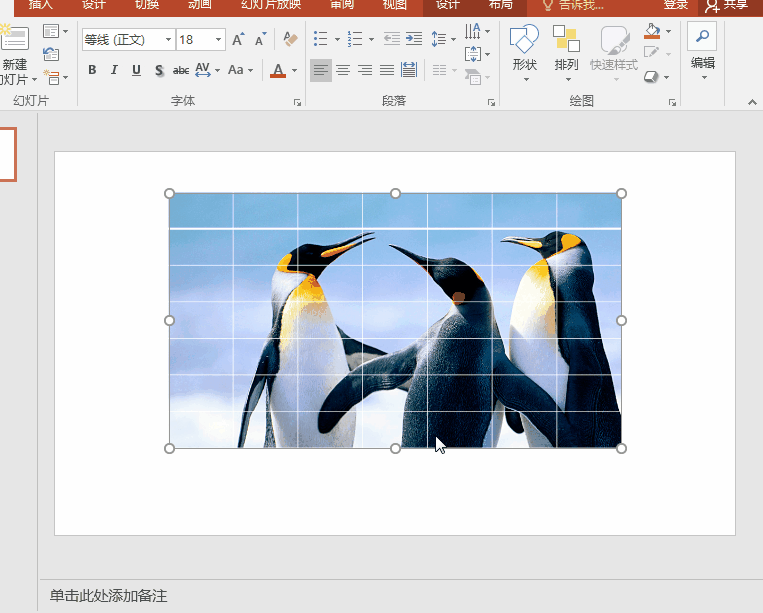The width and height of the screenshot is (763, 613).
Task: Switch to Transitions tab
Action: click(x=147, y=5)
